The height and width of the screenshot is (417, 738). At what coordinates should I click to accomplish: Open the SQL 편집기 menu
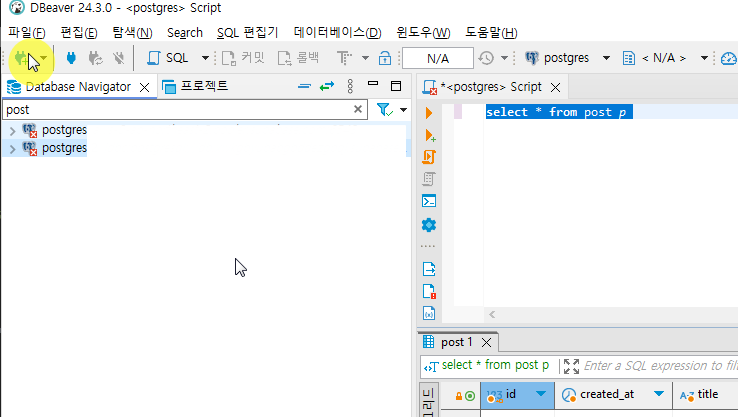click(x=248, y=32)
